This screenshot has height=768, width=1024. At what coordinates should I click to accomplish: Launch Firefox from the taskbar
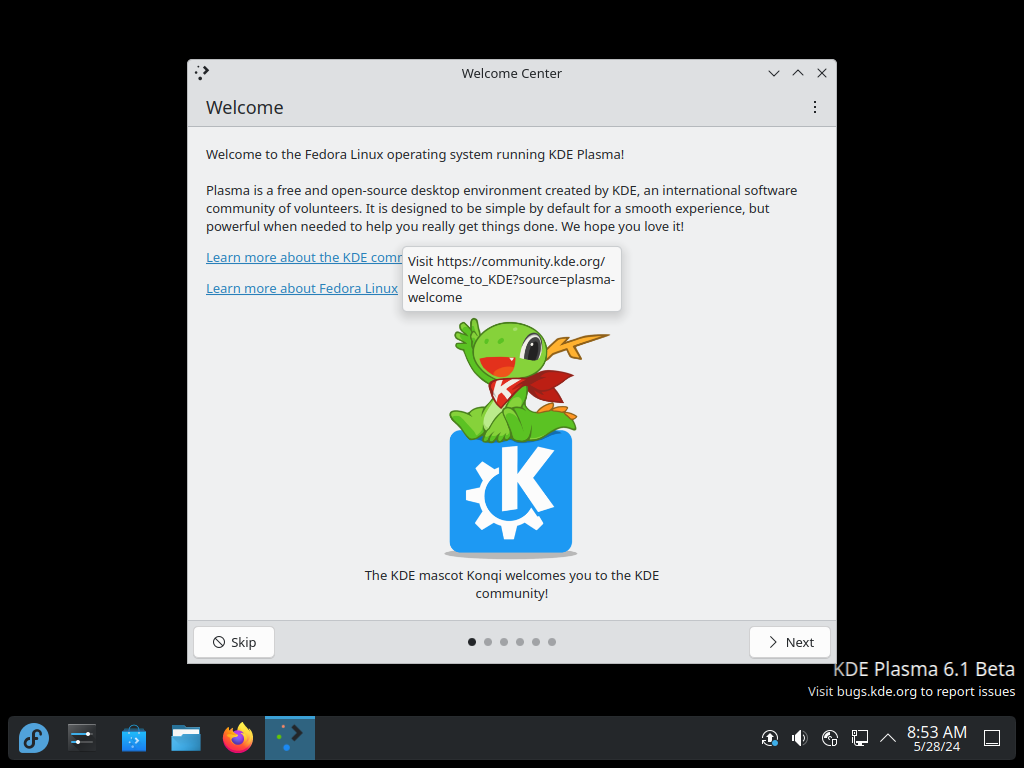238,738
